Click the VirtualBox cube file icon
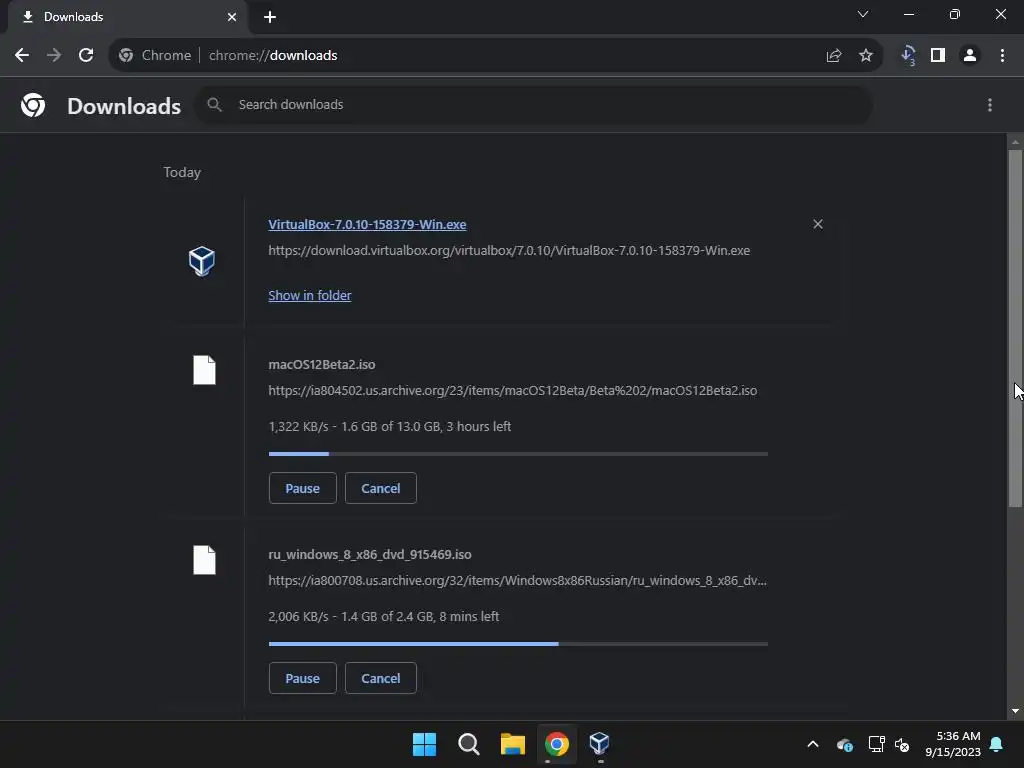This screenshot has height=768, width=1024. pyautogui.click(x=202, y=261)
